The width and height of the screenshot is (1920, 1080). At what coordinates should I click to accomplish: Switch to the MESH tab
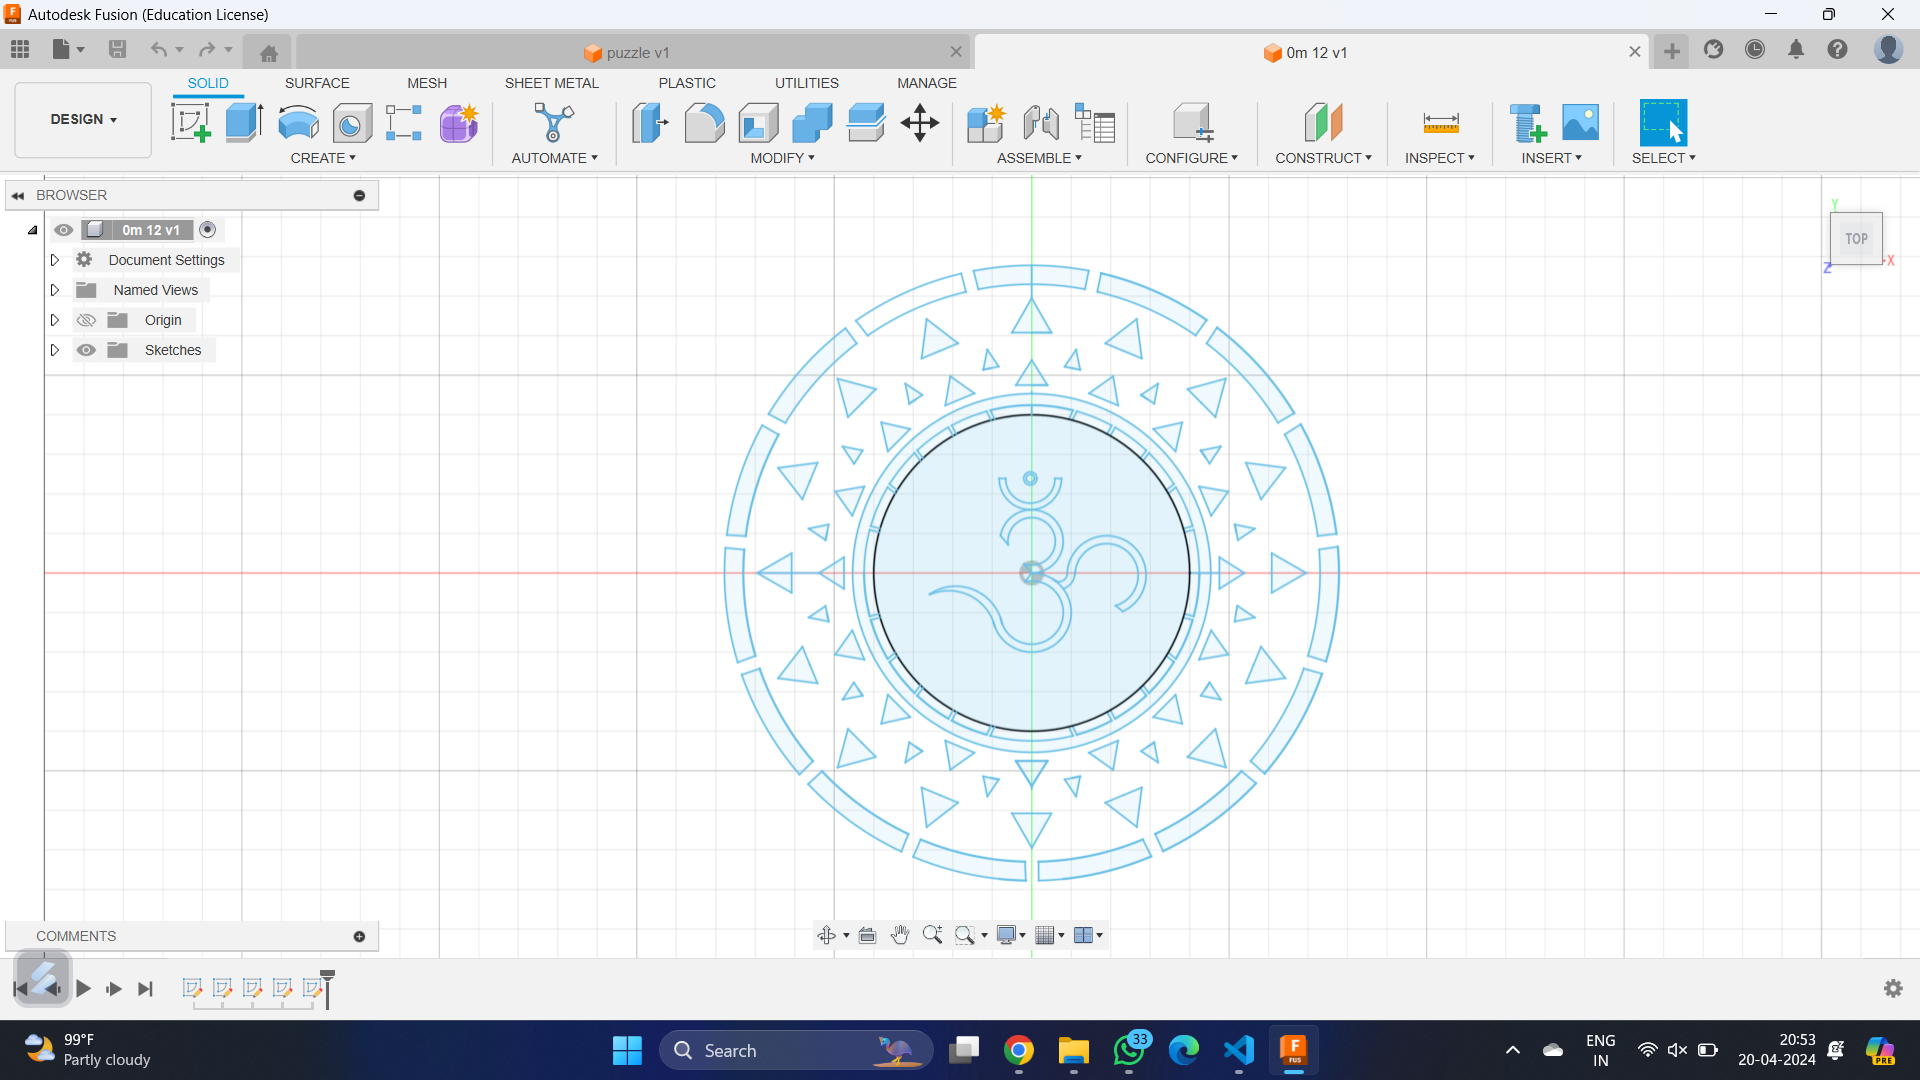coord(427,83)
